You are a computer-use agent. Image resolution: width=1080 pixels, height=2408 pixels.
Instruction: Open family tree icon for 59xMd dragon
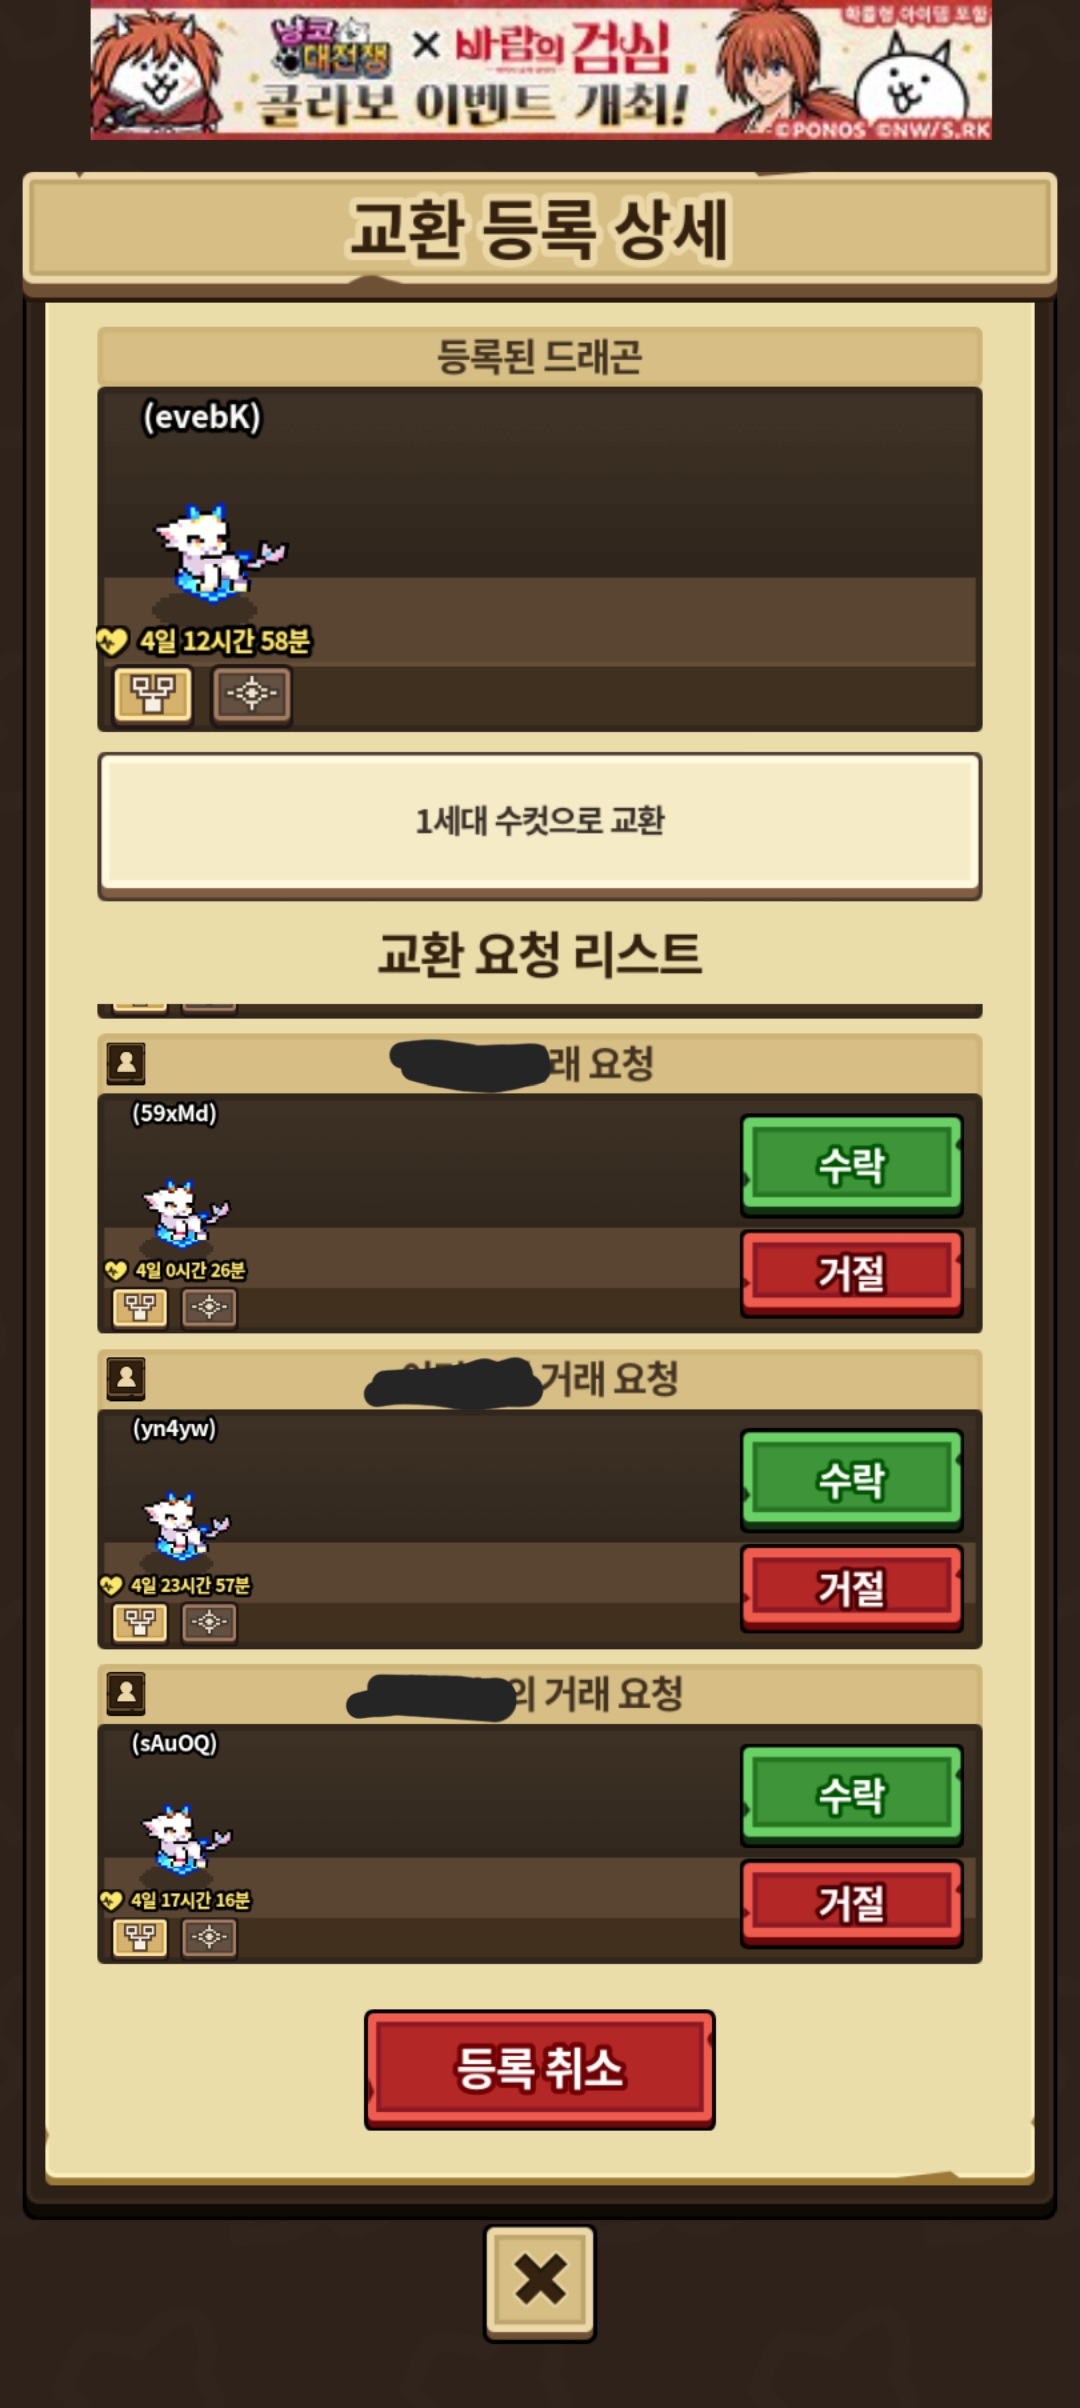tap(140, 1307)
